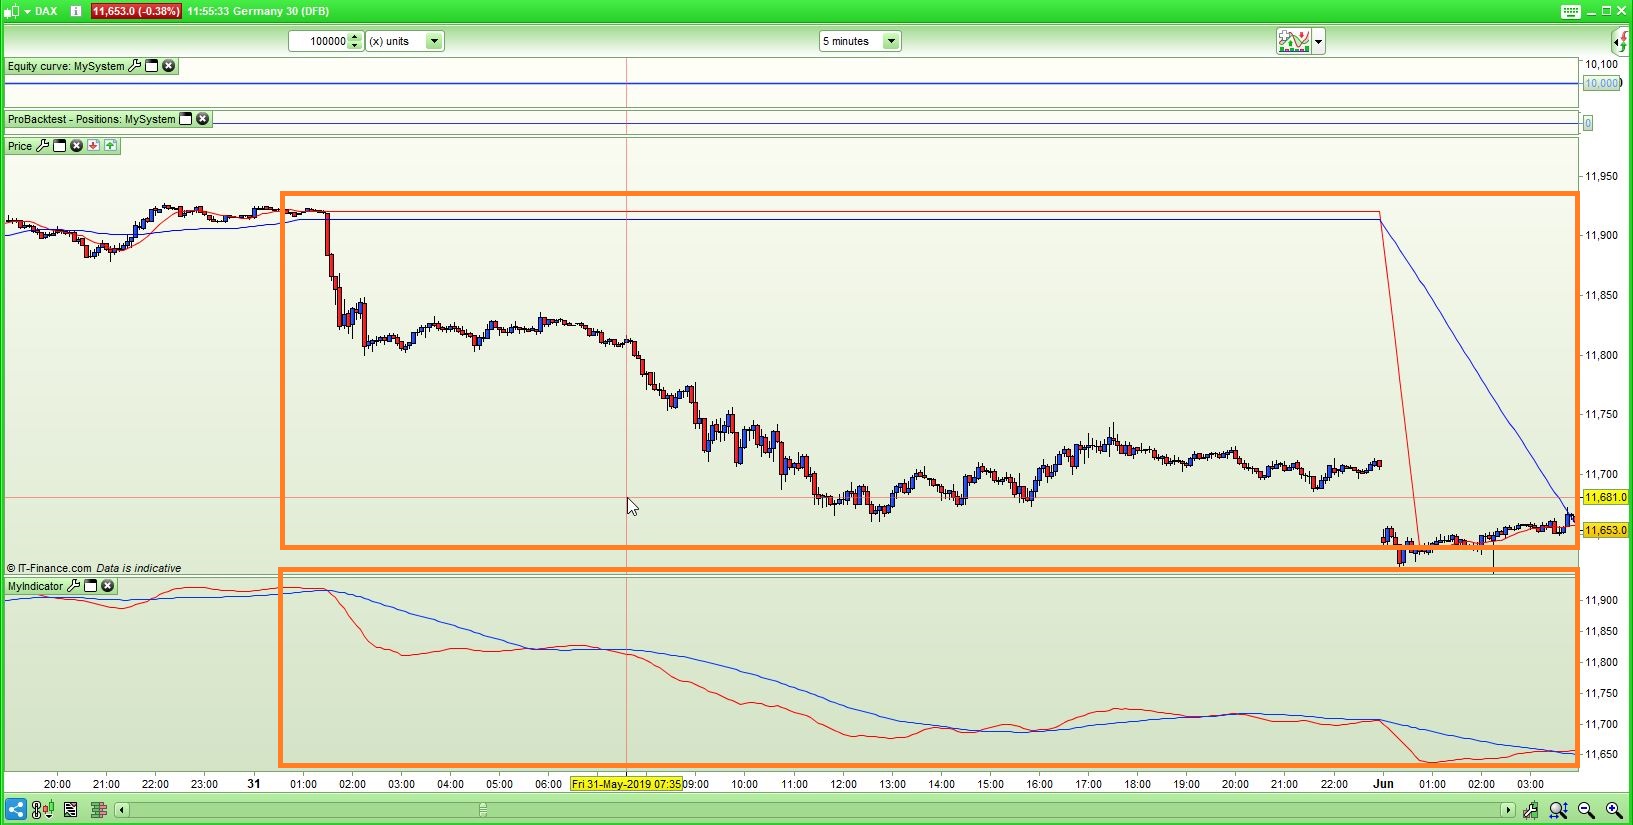The width and height of the screenshot is (1633, 825).
Task: Click the blue share icon
Action: (x=15, y=810)
